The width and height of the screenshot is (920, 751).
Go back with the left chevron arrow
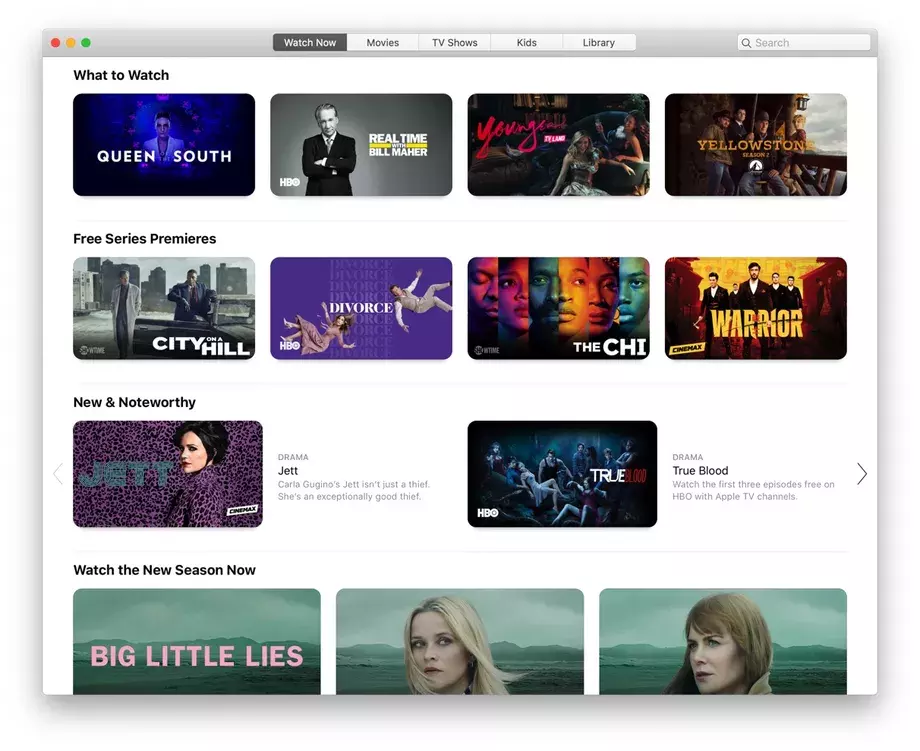58,473
